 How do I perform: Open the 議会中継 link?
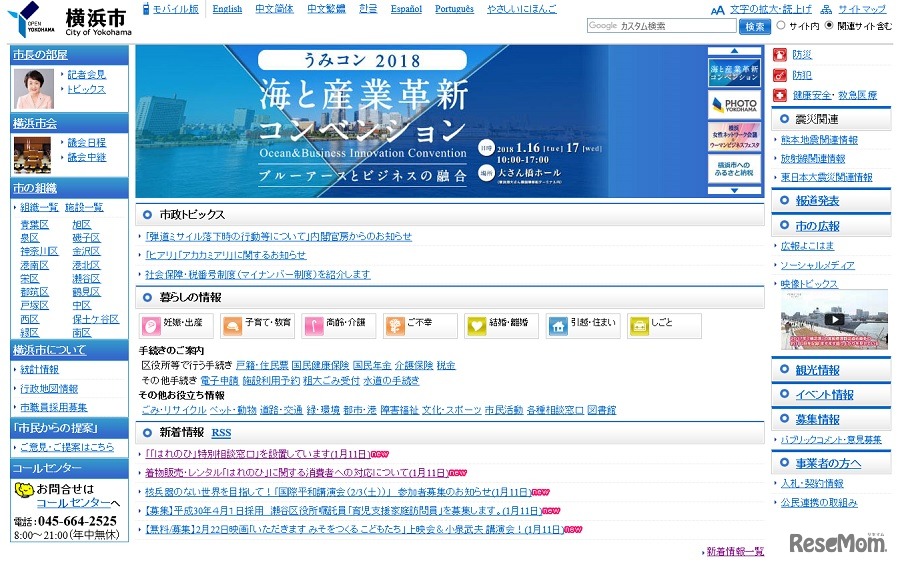tap(87, 157)
